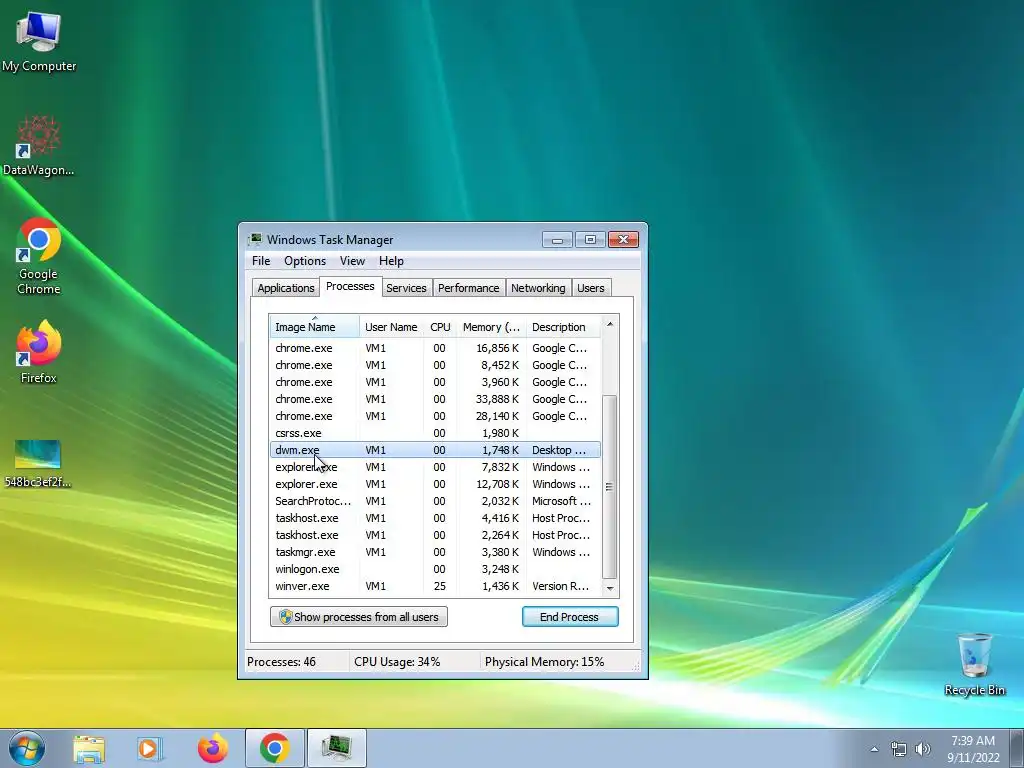Open the clock showing 7:39 AM

[x=973, y=749]
